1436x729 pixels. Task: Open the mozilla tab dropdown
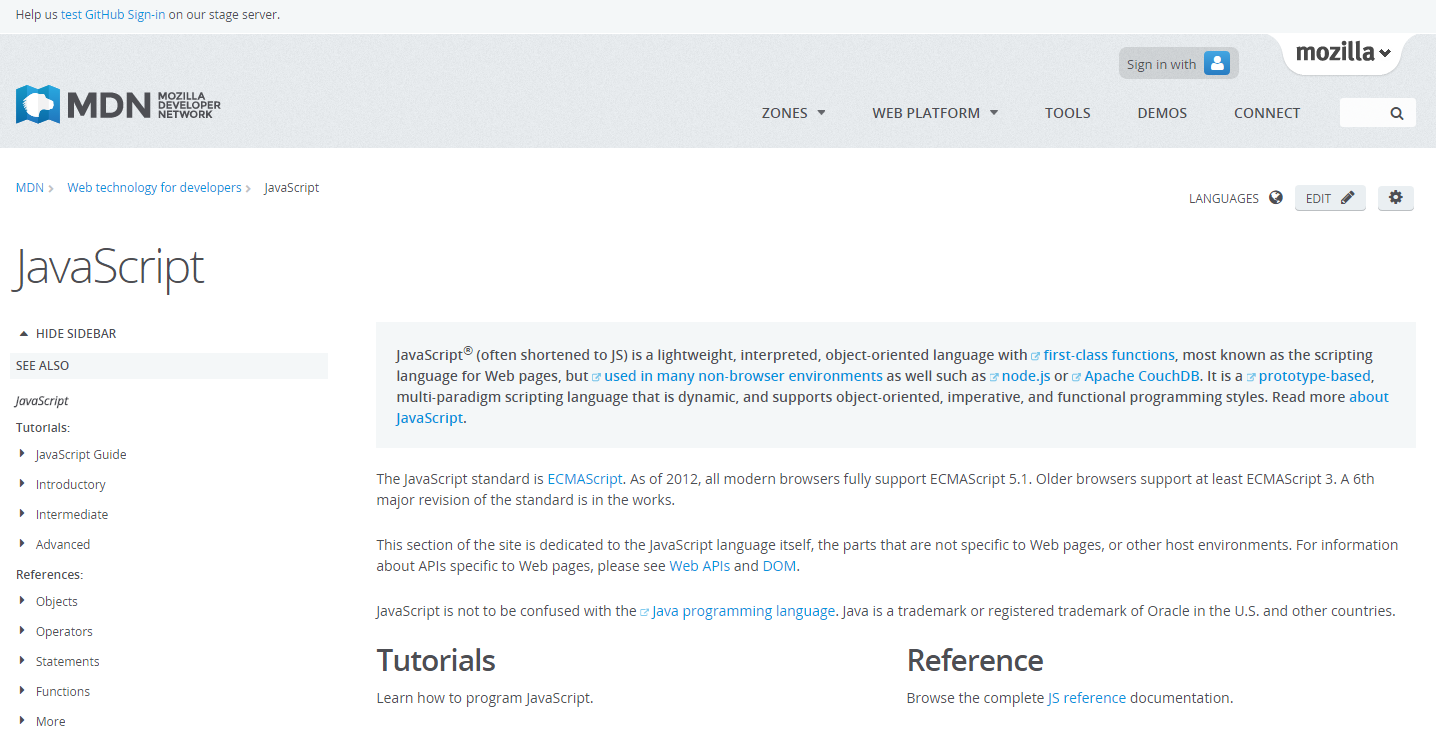(x=1343, y=53)
